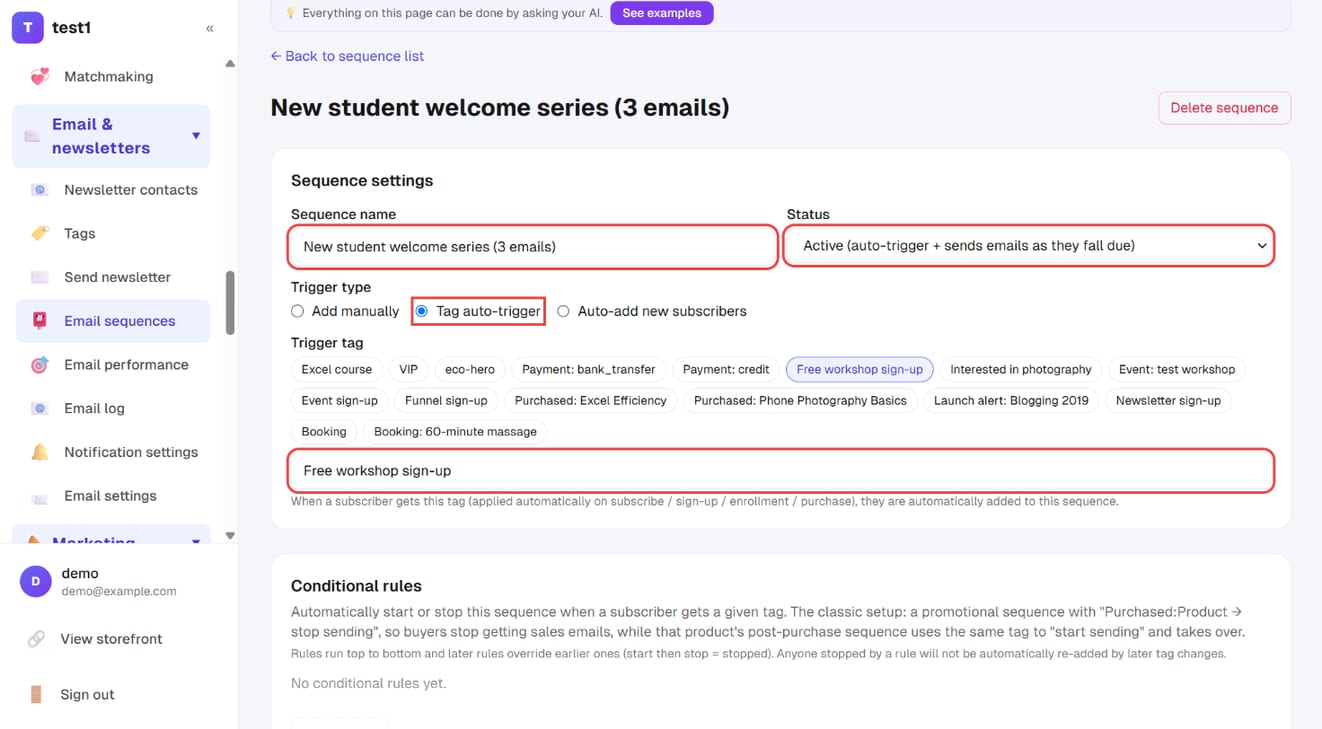This screenshot has width=1322, height=729.
Task: Open the Status dropdown
Action: click(x=1029, y=246)
